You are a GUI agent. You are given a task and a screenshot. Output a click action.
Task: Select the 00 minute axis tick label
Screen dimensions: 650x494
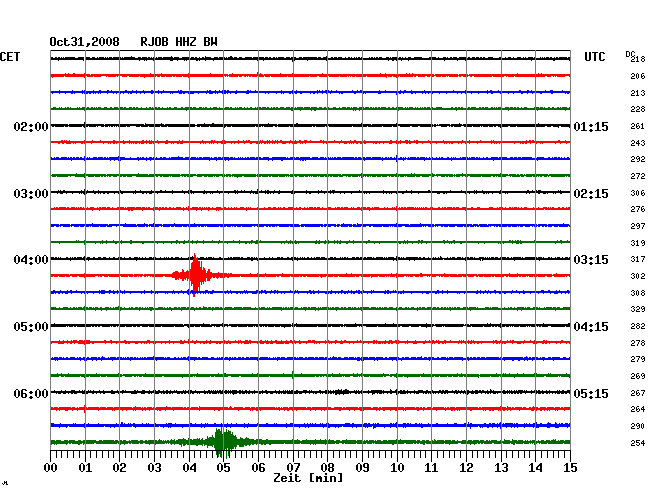click(51, 468)
